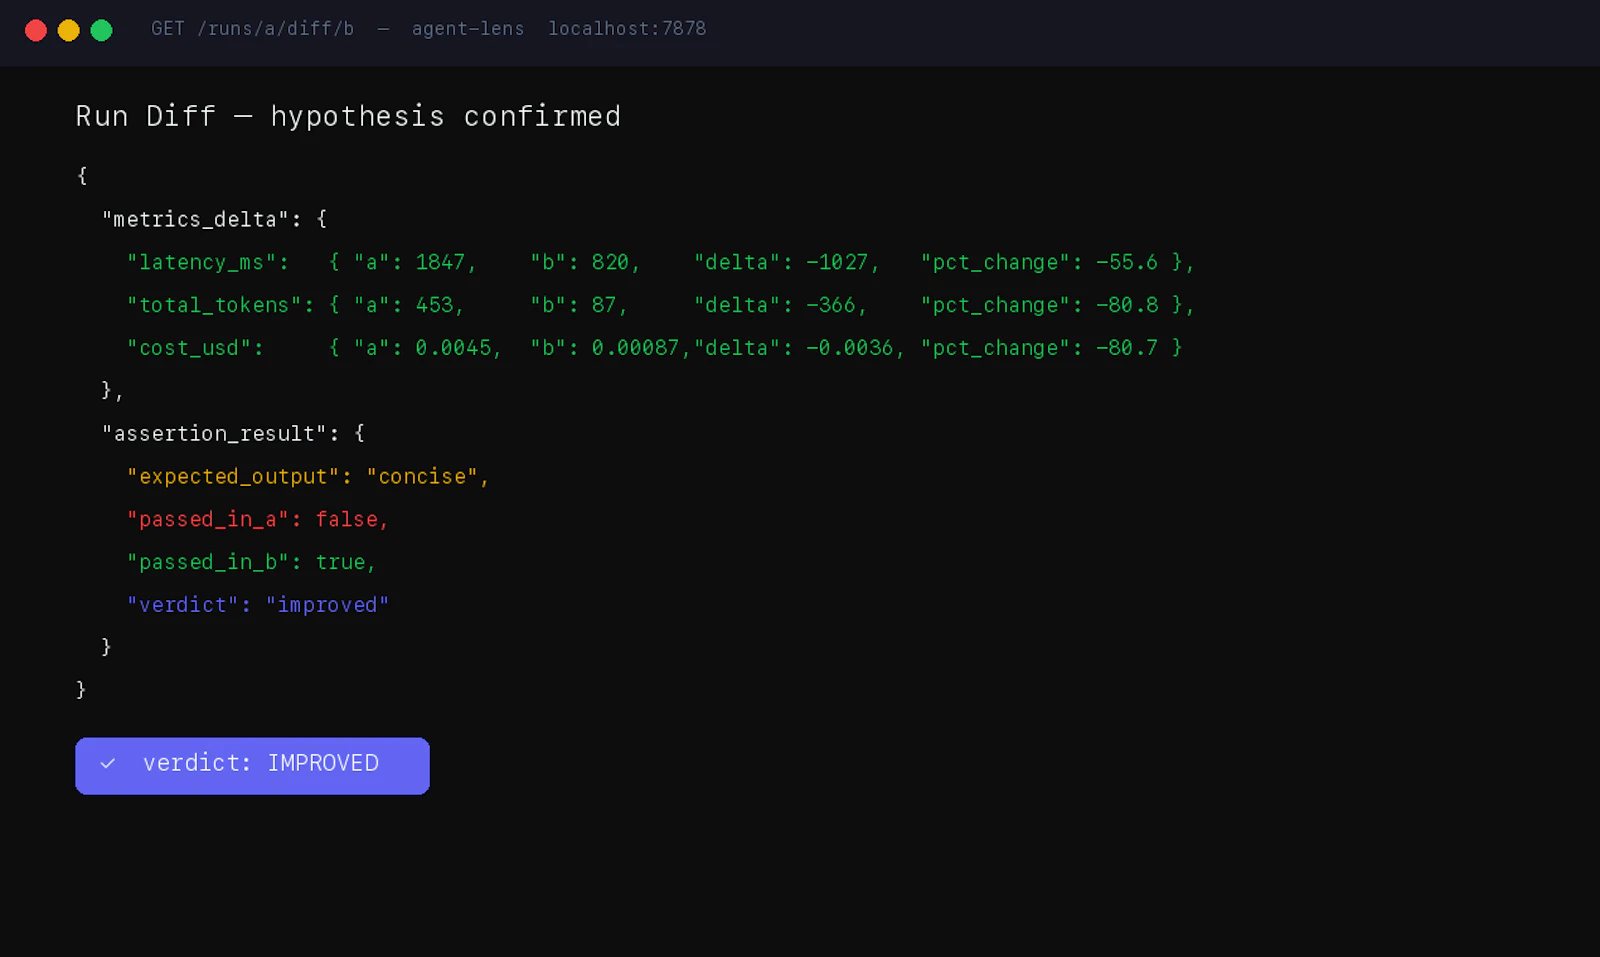Click the "assertion_result" key

click(x=214, y=434)
